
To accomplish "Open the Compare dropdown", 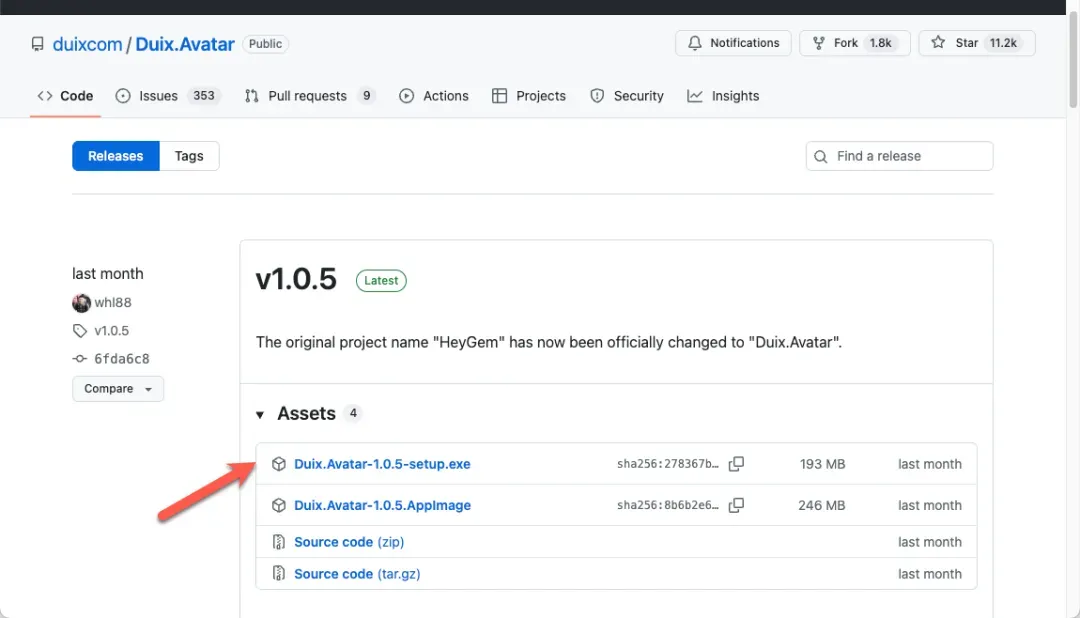I will pos(118,389).
